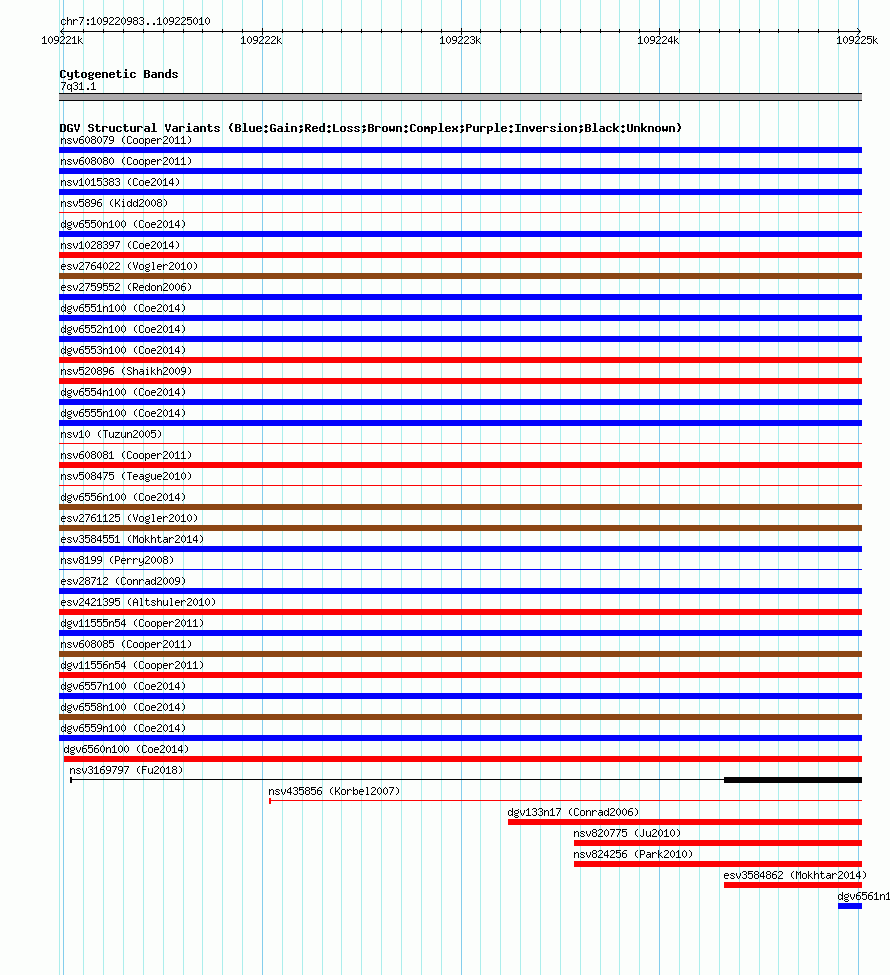Open nsv820775 (Ju2010) variant label
Image resolution: width=890 pixels, height=975 pixels.
click(627, 833)
